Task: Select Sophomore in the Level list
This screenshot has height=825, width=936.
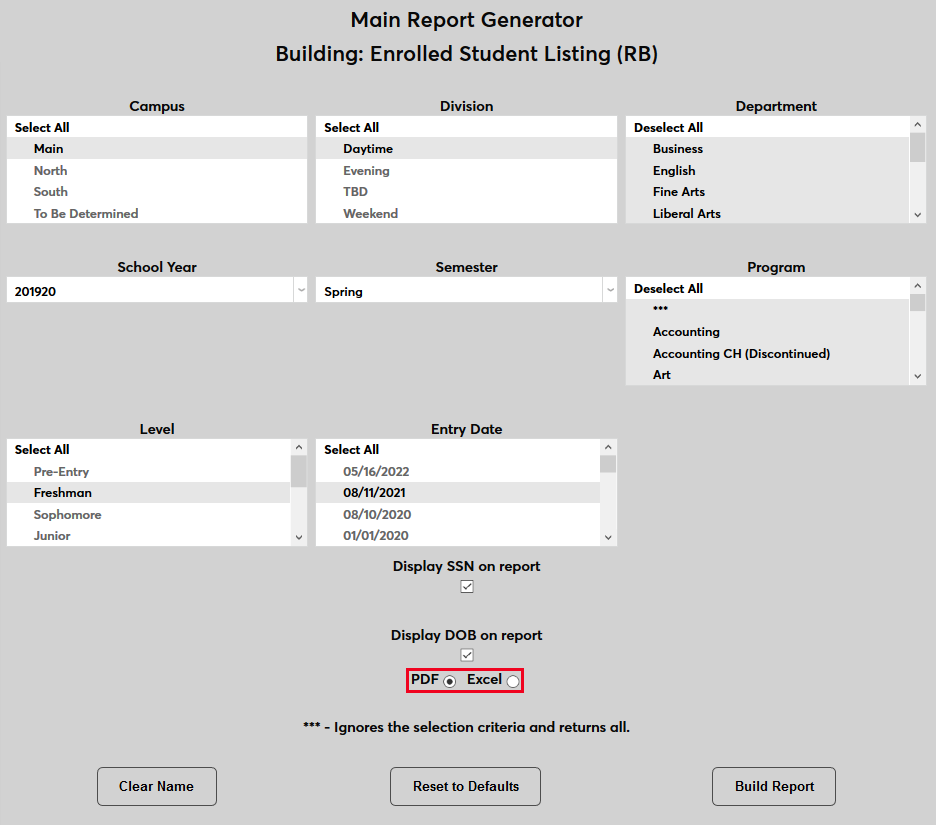Action: (67, 514)
